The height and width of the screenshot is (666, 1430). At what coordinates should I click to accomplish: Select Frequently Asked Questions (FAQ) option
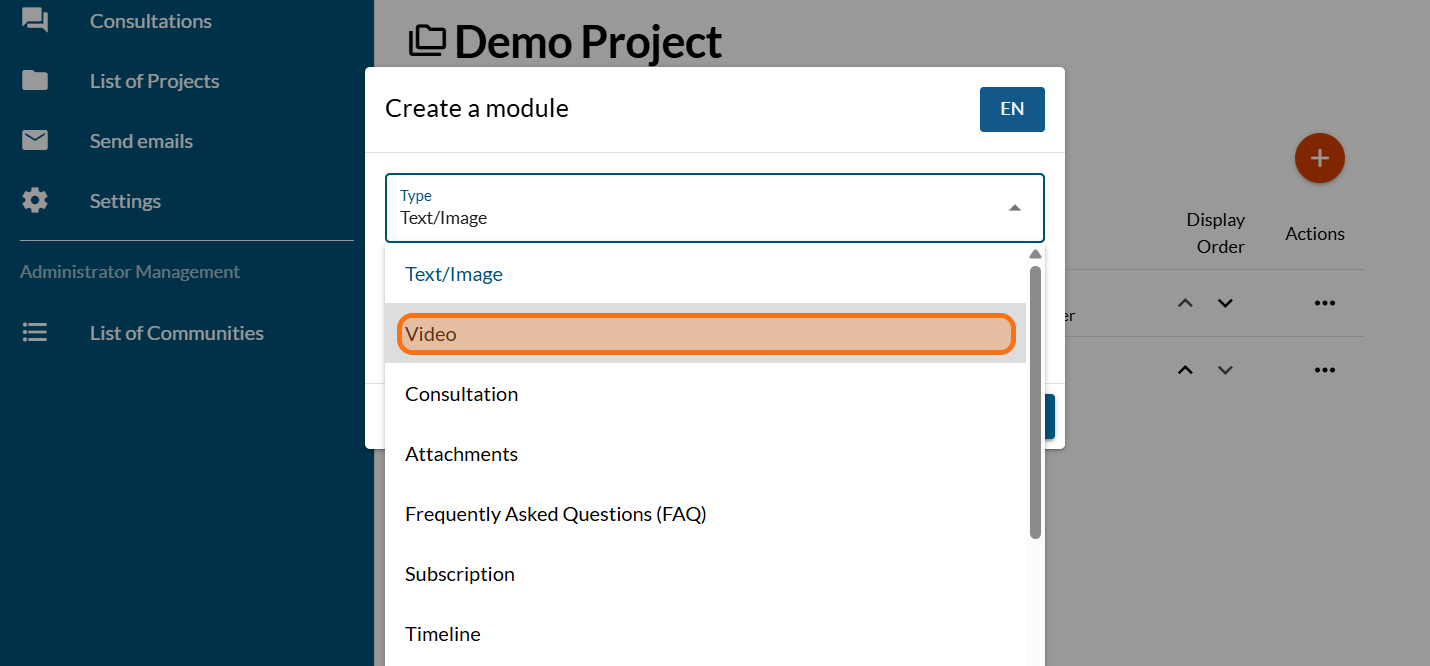[555, 514]
